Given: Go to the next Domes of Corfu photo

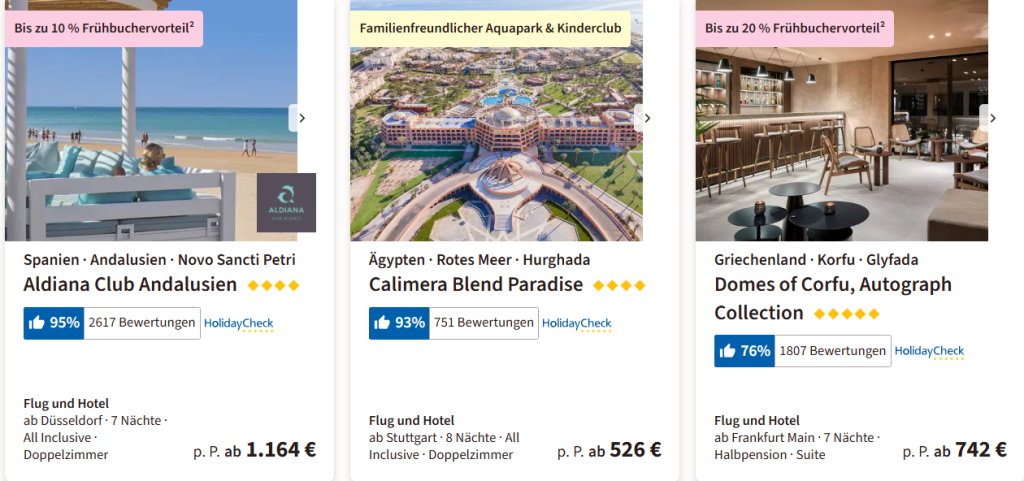Looking at the screenshot, I should pyautogui.click(x=992, y=118).
